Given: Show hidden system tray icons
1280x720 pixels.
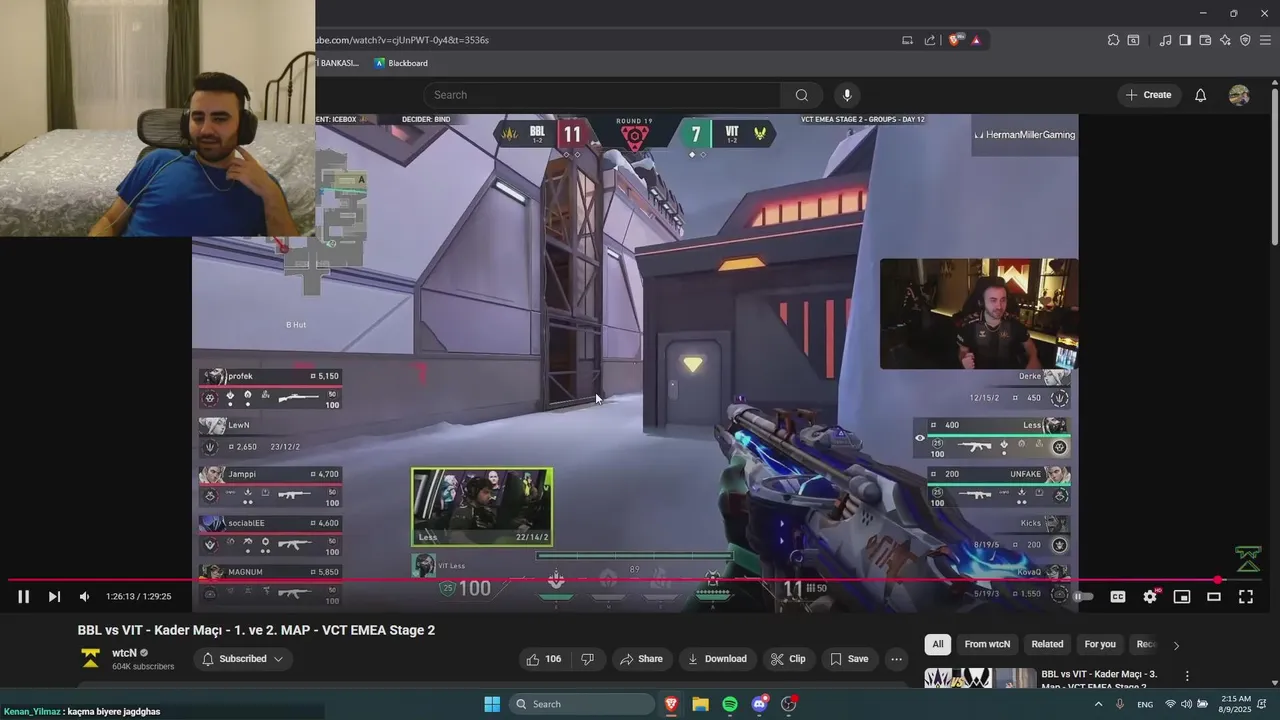Looking at the screenshot, I should point(1098,704).
